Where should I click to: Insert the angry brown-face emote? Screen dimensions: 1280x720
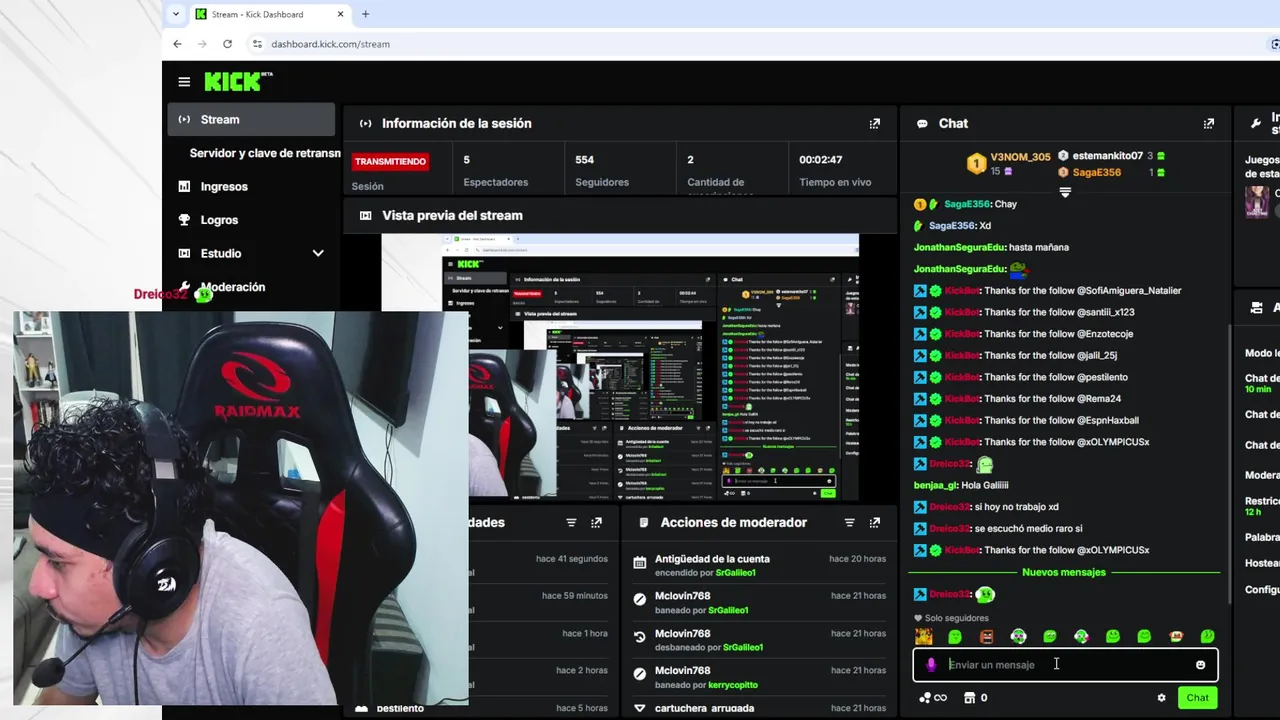987,637
